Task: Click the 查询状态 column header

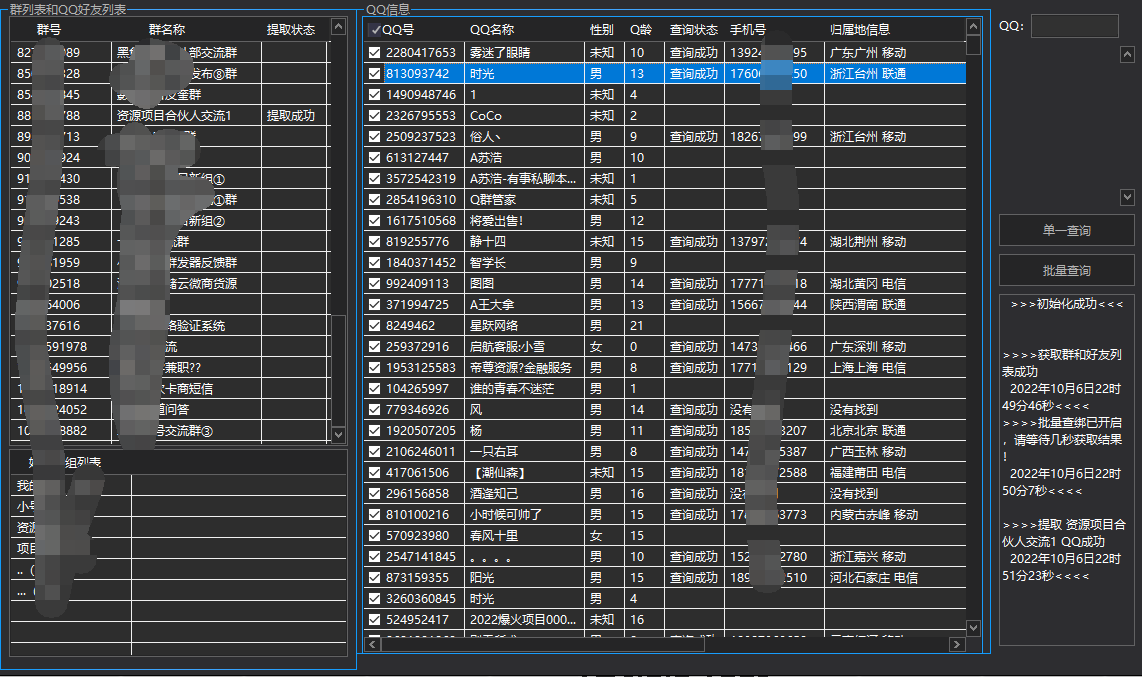Action: click(694, 30)
